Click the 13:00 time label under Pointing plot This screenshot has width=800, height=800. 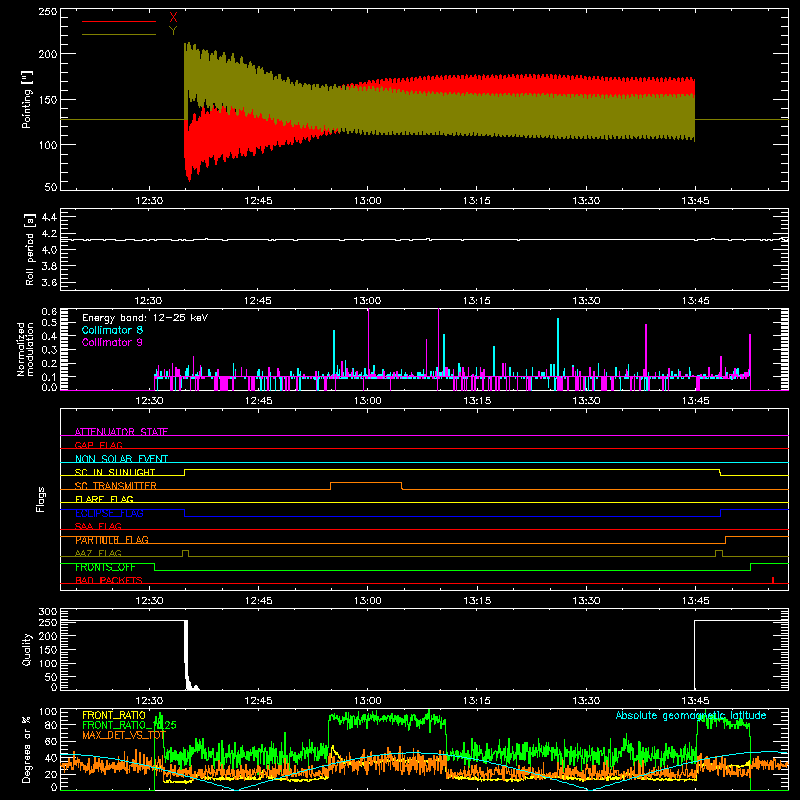point(367,201)
